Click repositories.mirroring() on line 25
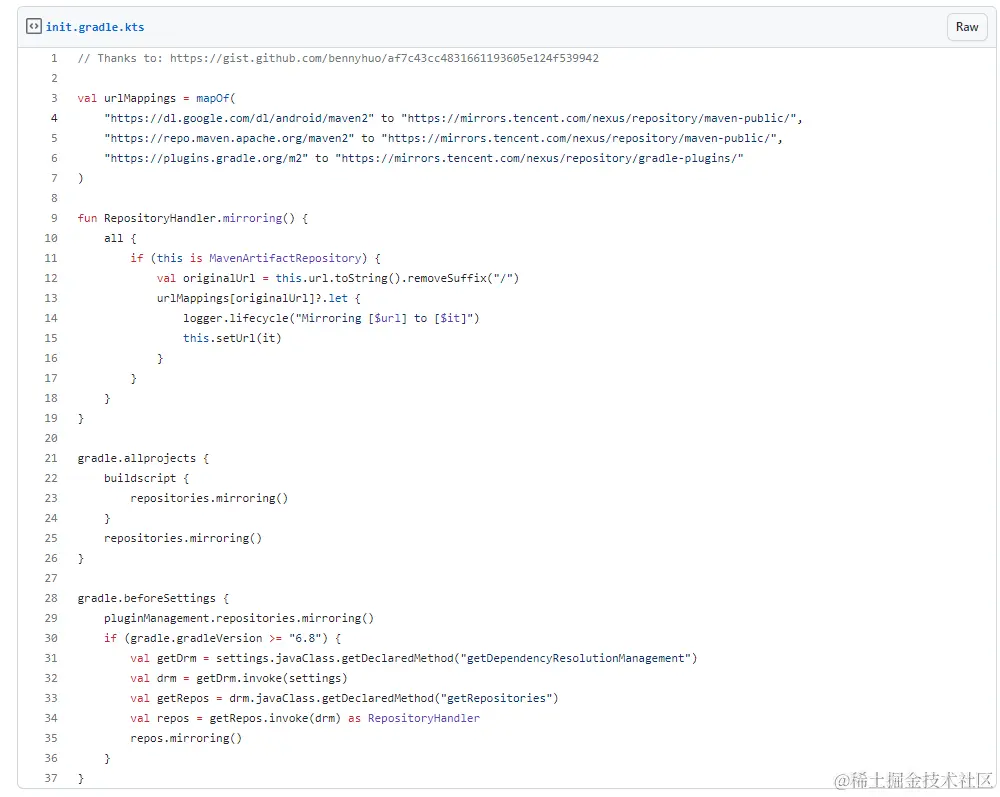The width and height of the screenshot is (1000, 797). coord(183,538)
